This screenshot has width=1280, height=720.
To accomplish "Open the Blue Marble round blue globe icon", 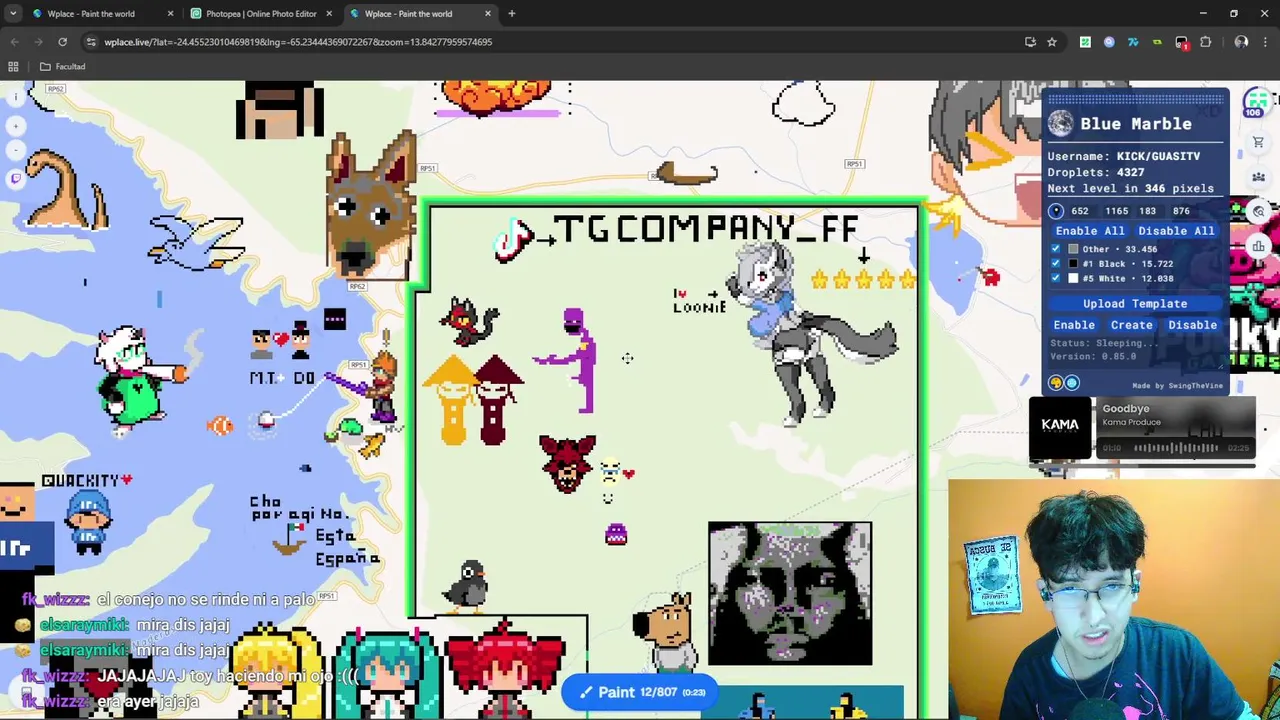I will (1072, 382).
